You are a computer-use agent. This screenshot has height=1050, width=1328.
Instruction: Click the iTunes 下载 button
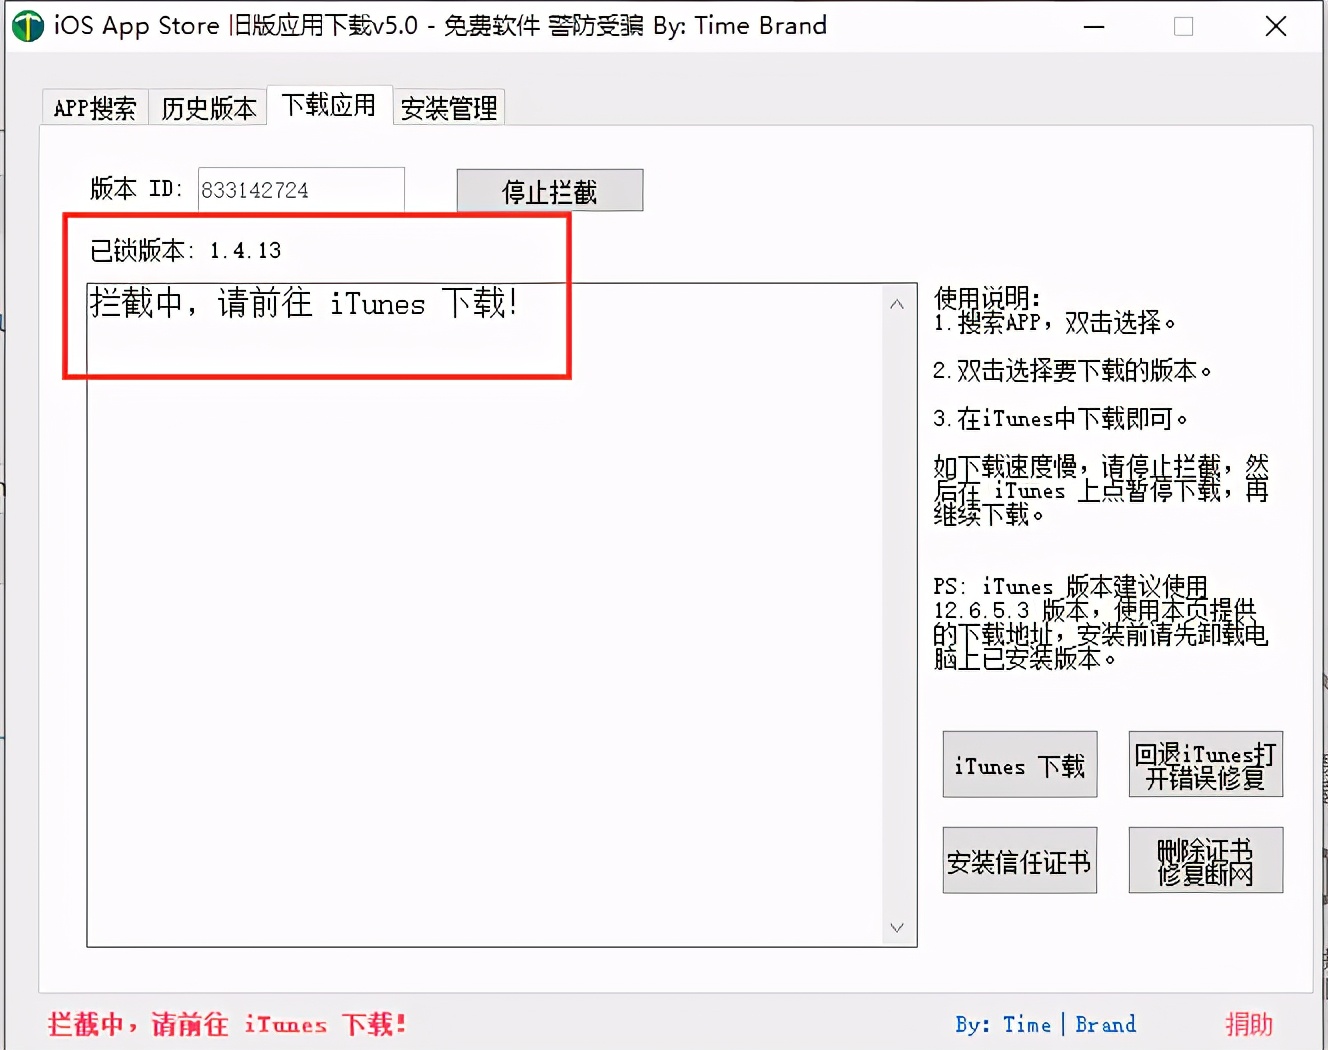click(1019, 765)
